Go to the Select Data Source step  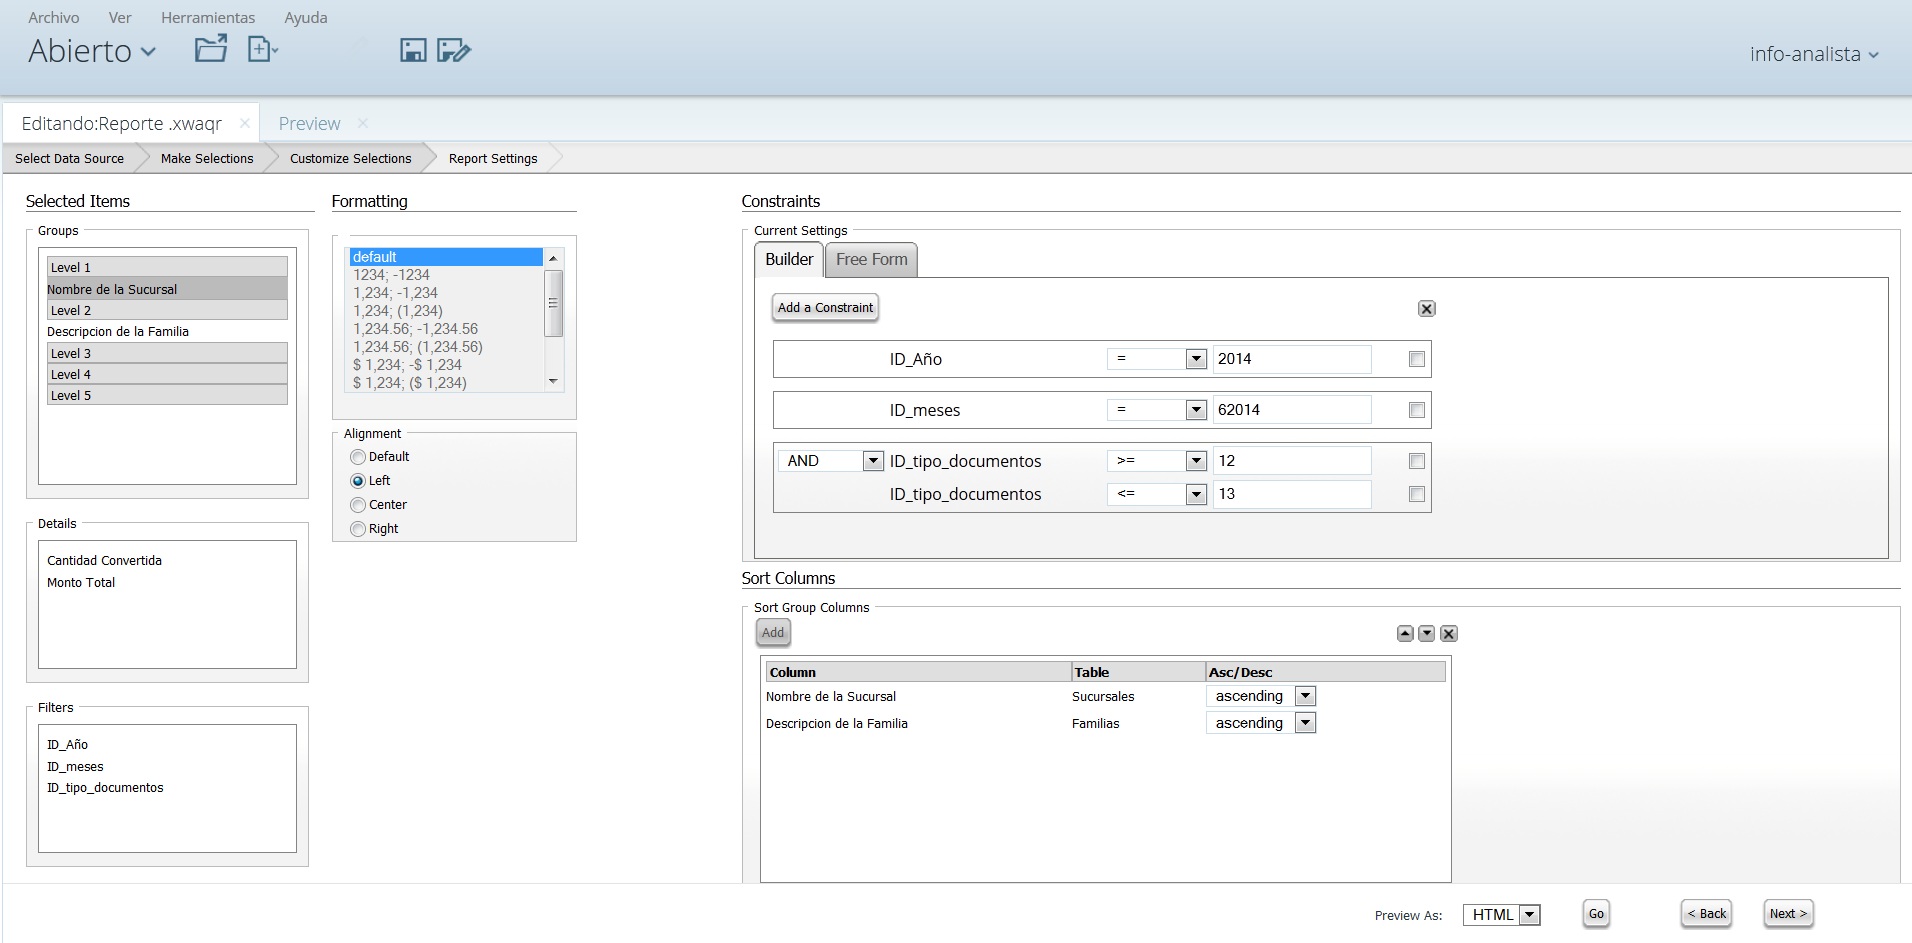[70, 158]
